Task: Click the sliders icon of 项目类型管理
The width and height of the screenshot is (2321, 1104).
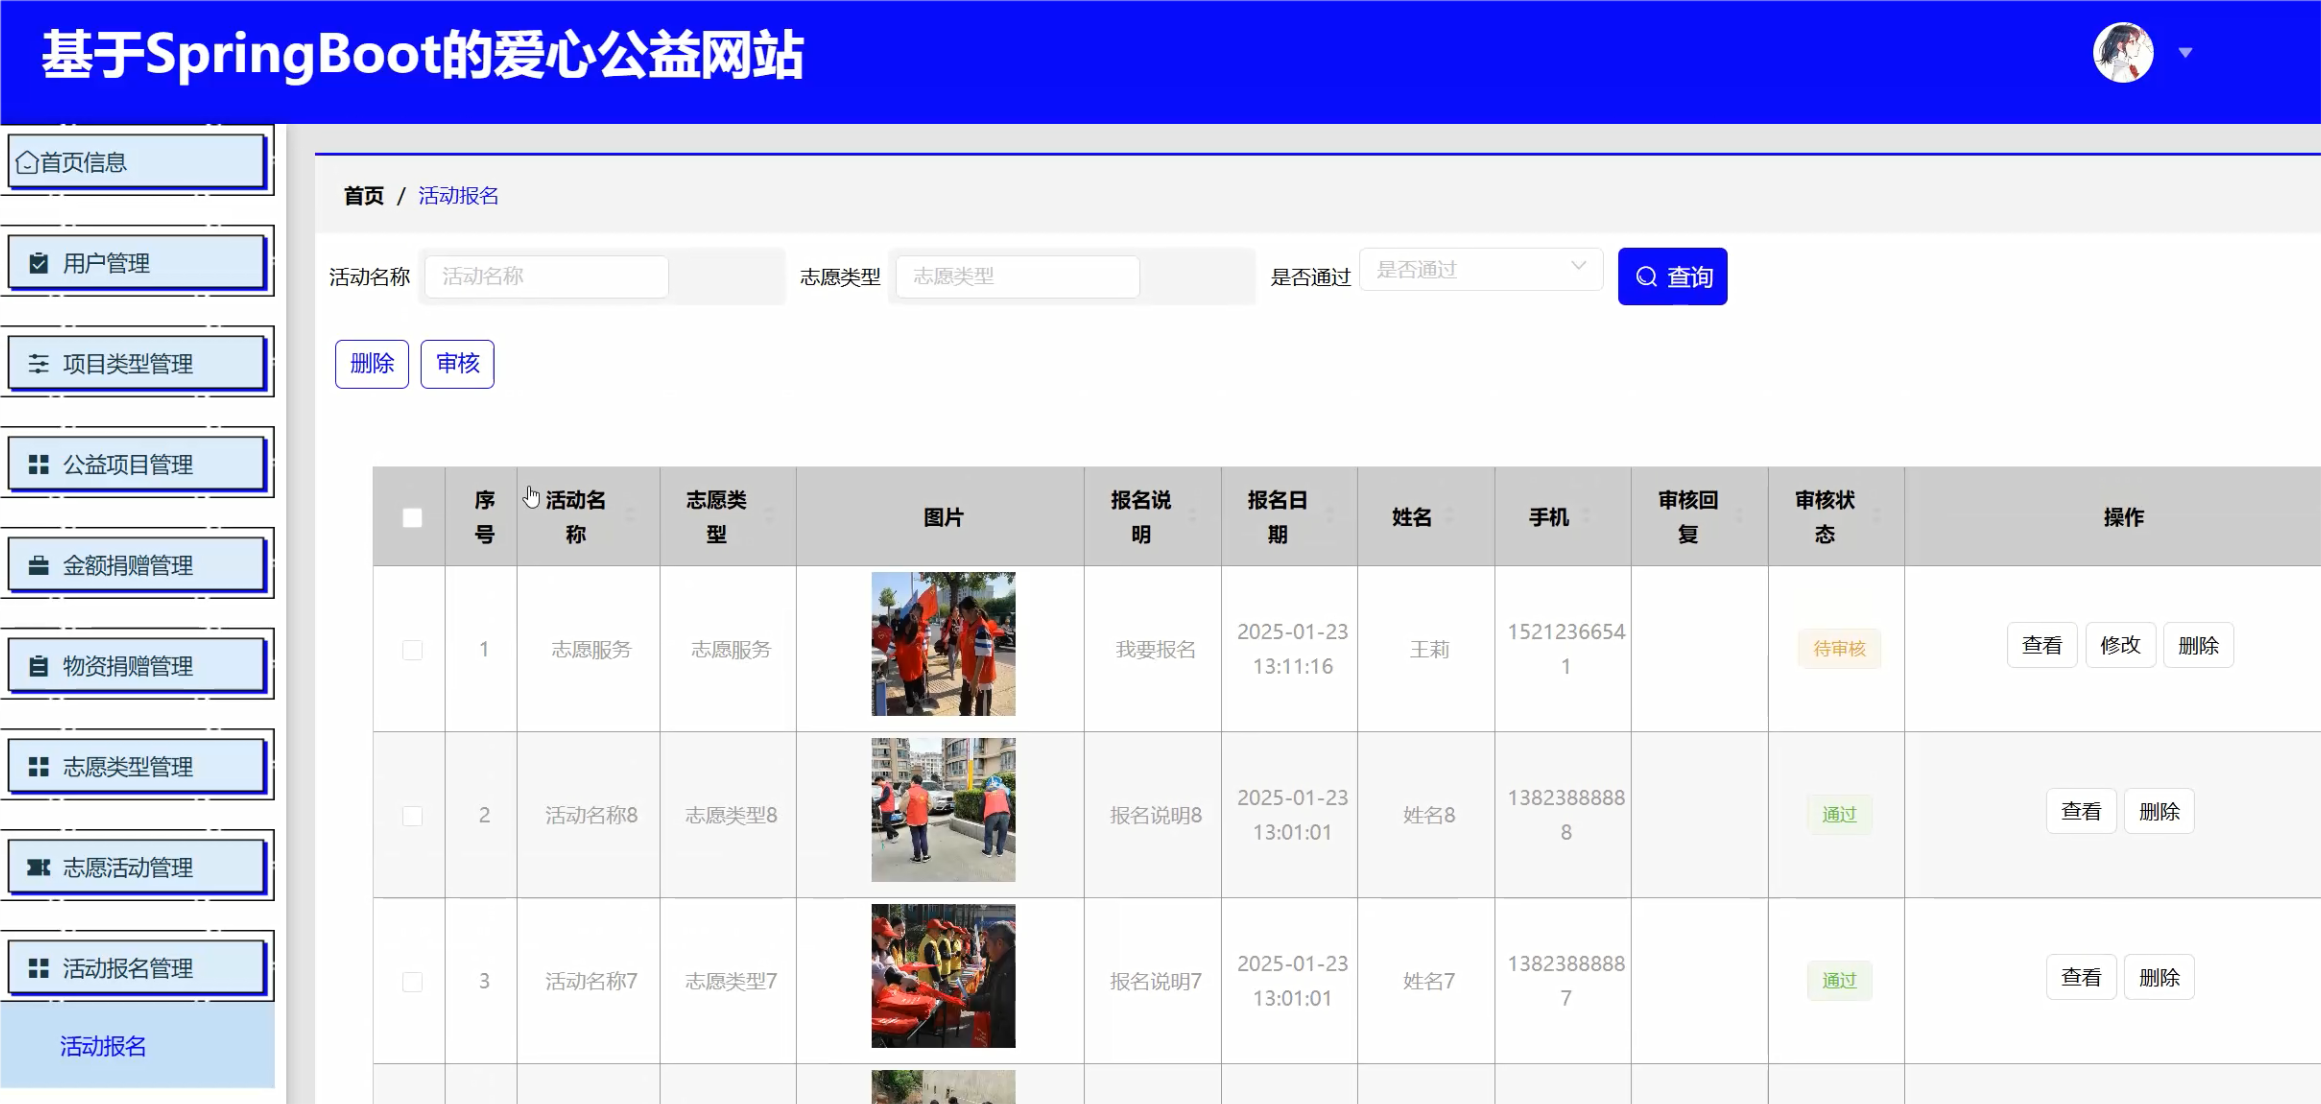Action: tap(39, 364)
